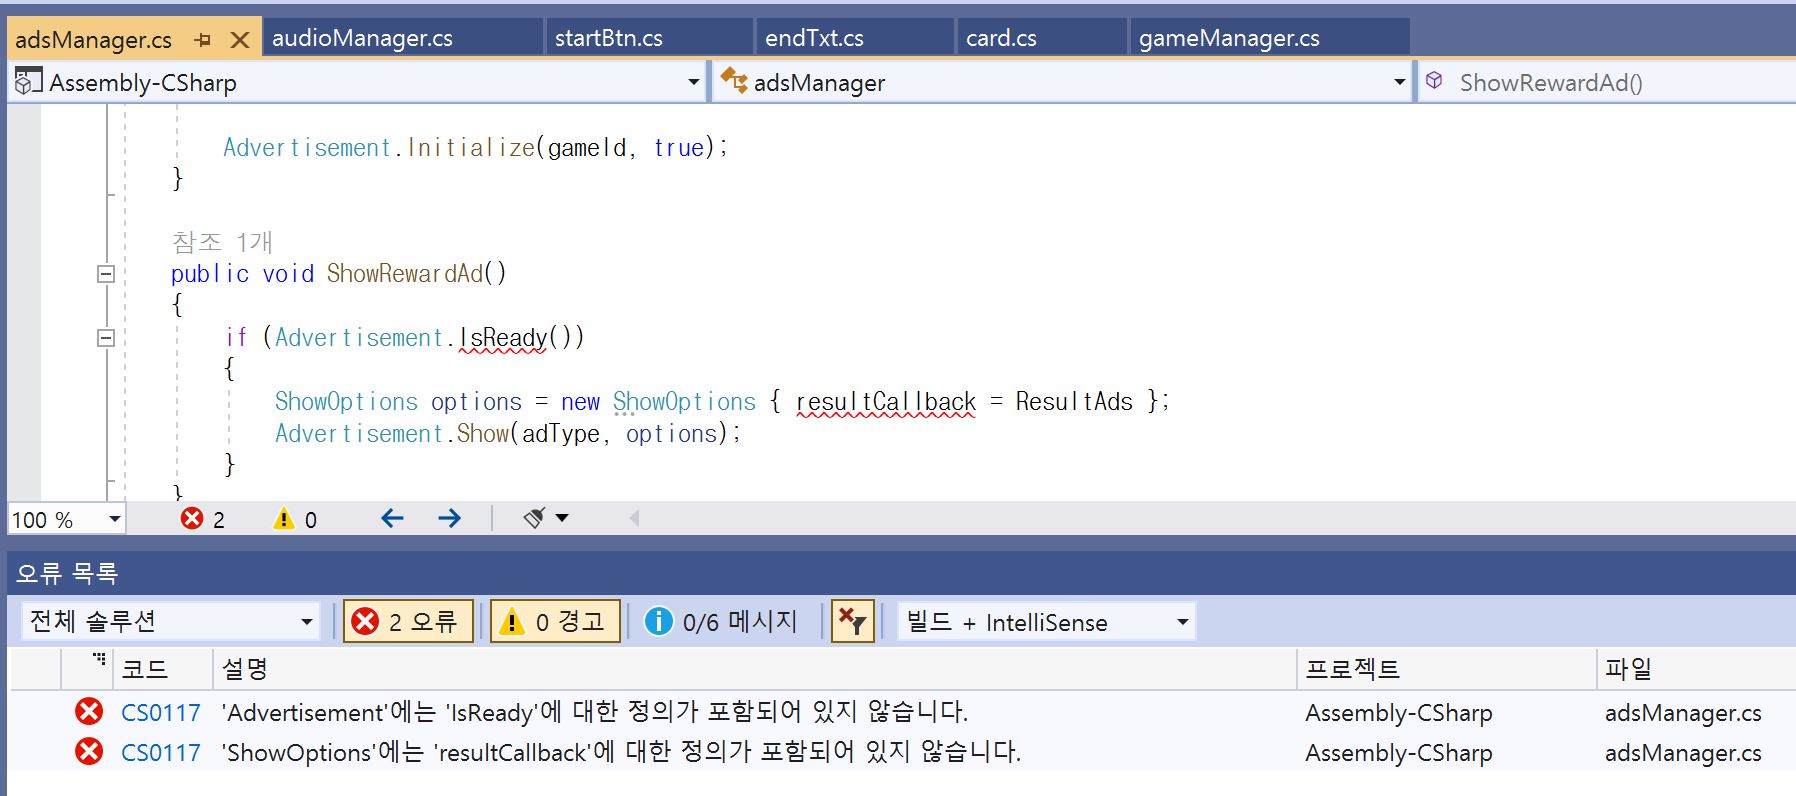Screen dimensions: 1796x796
Task: Close the adsManager.cs tab
Action: click(x=240, y=40)
